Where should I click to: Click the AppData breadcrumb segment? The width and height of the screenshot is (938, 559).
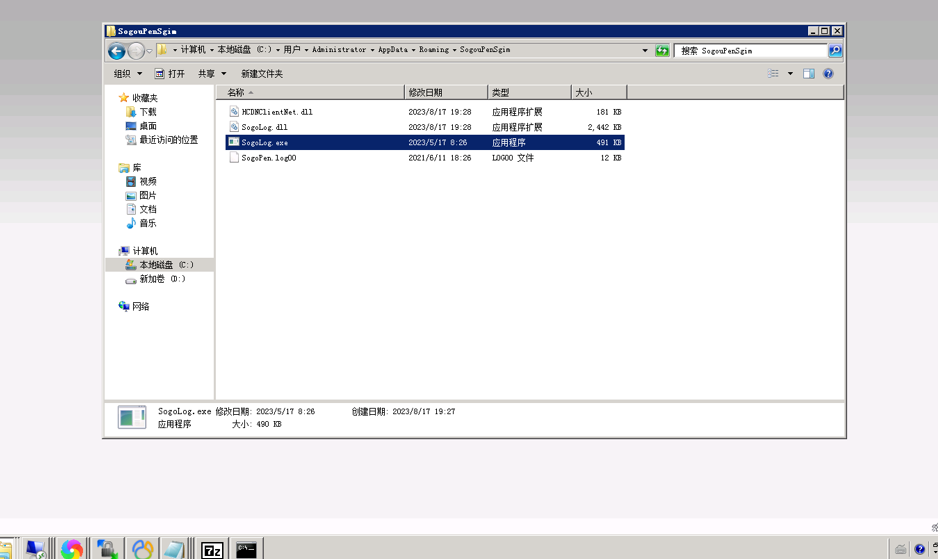click(392, 50)
